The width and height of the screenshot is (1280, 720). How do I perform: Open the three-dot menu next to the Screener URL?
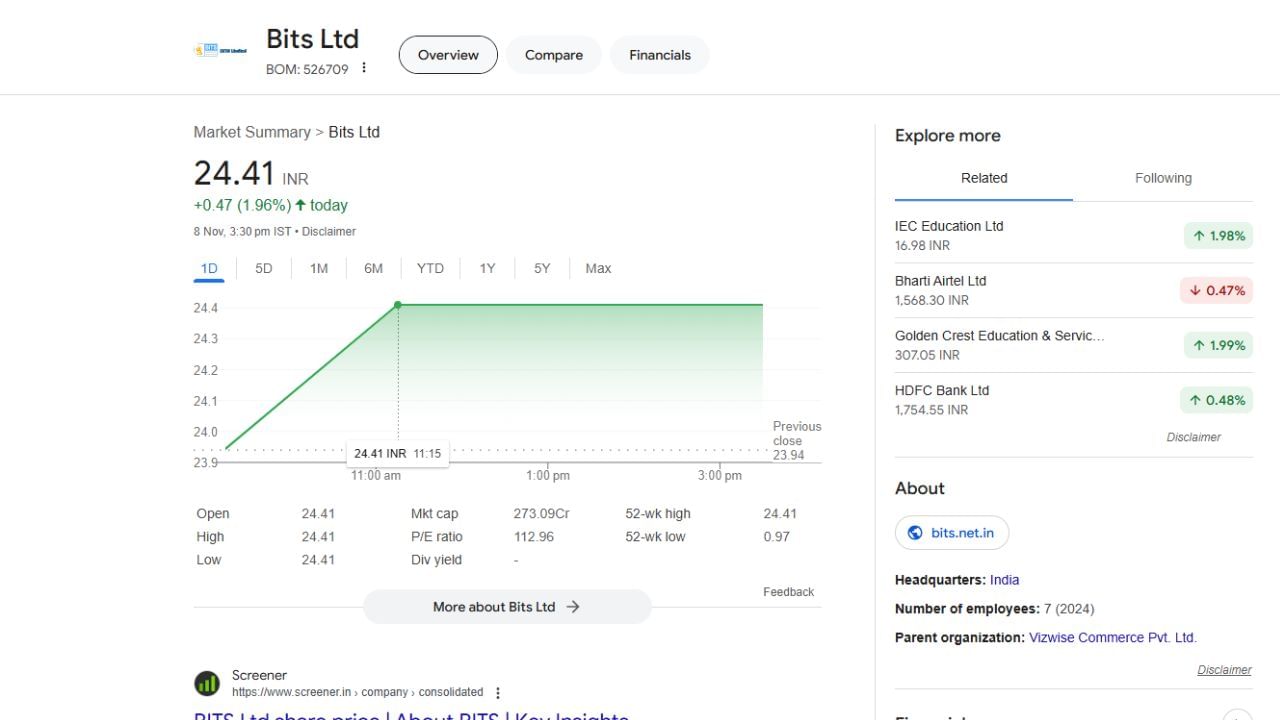point(498,693)
